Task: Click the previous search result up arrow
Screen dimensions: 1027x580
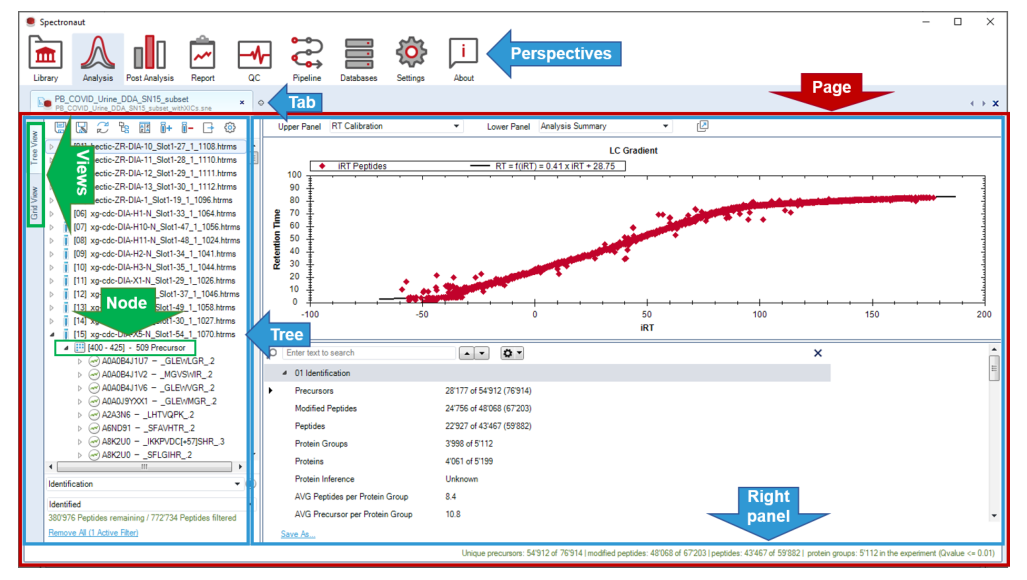Action: point(466,353)
